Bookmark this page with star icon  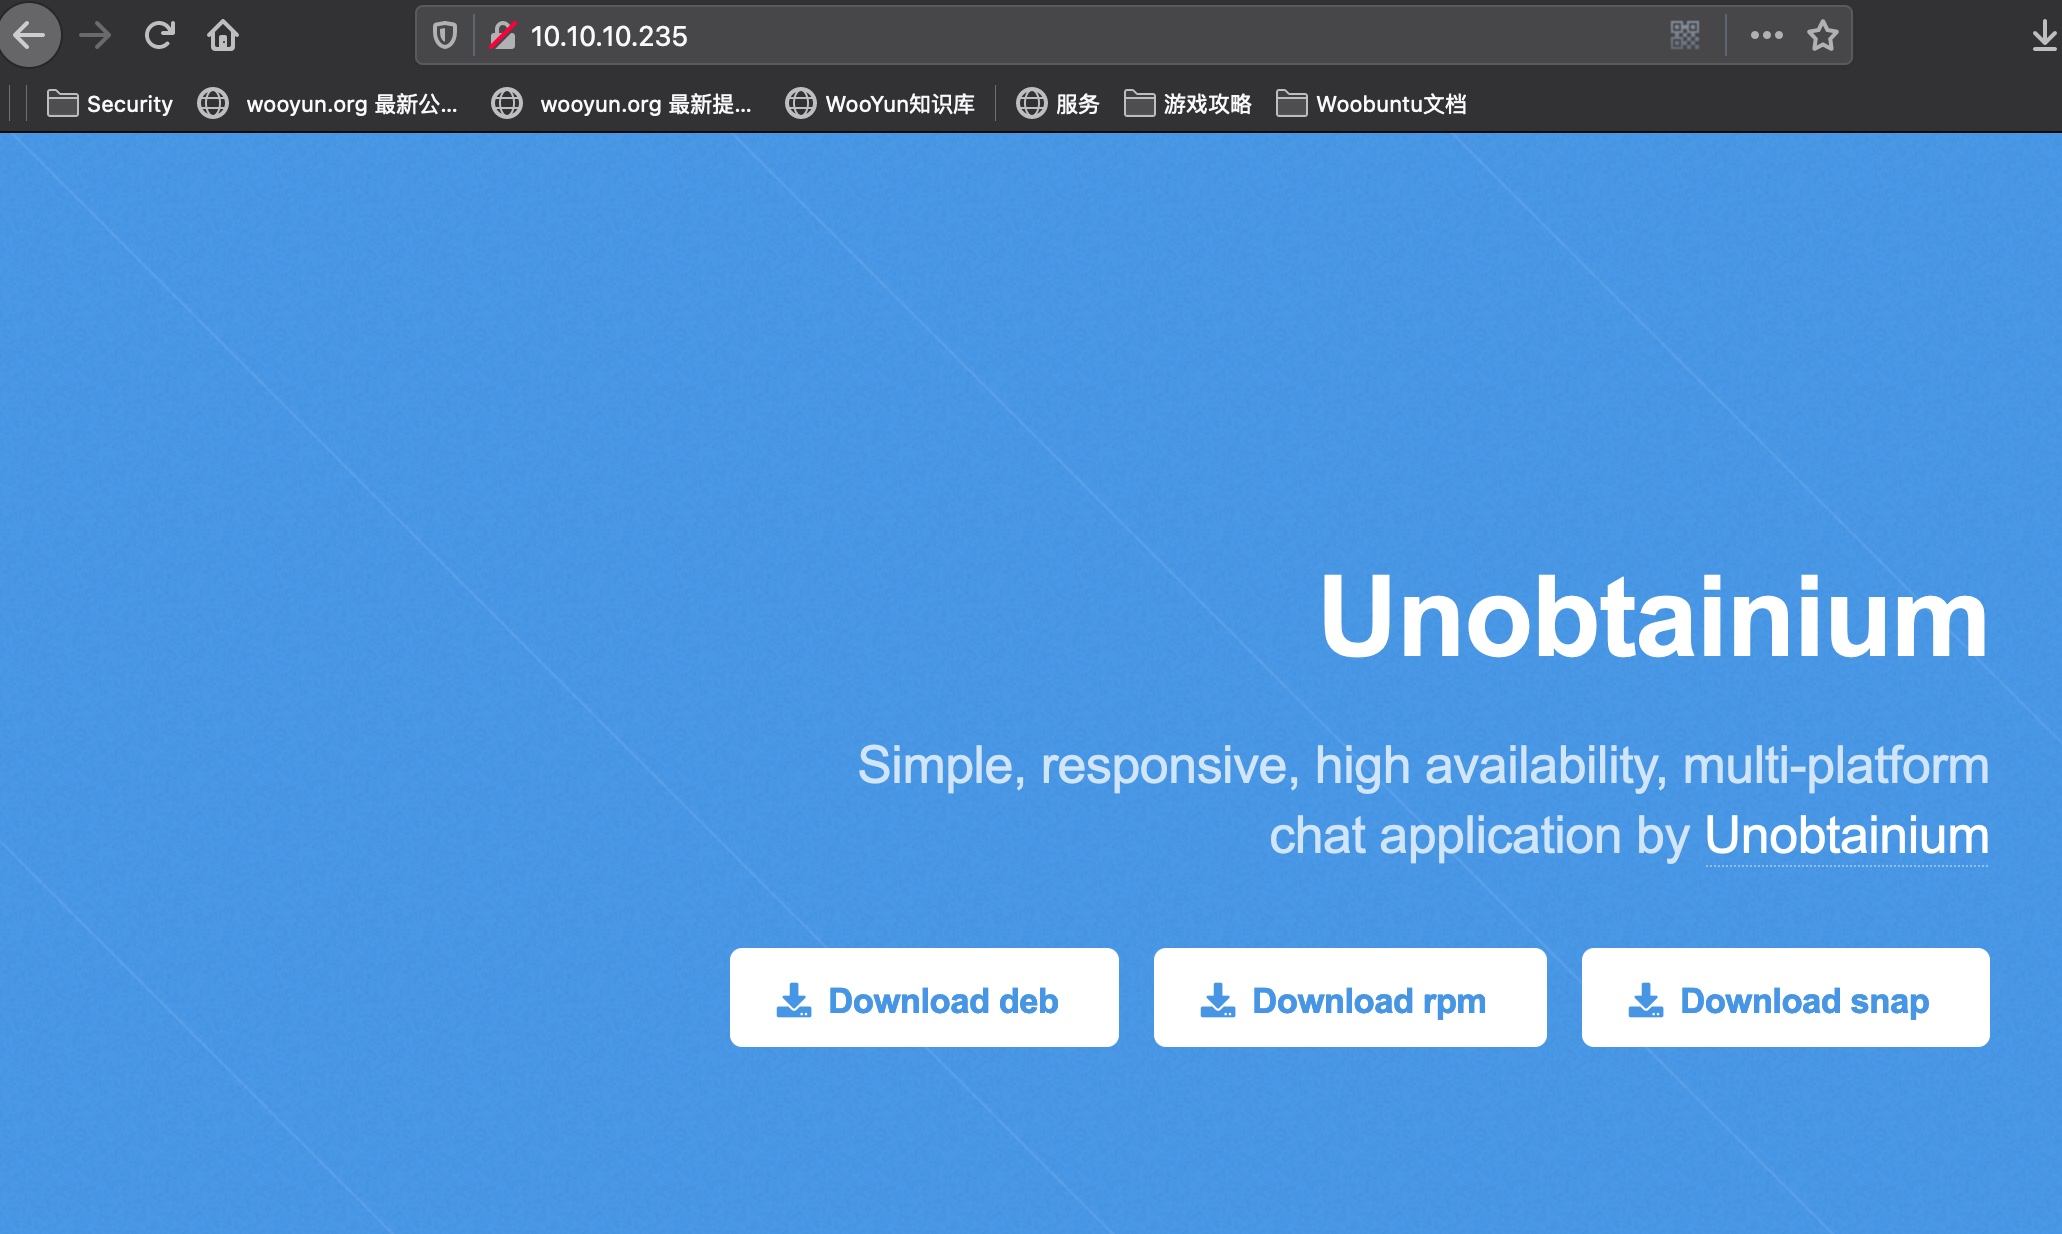(1822, 36)
